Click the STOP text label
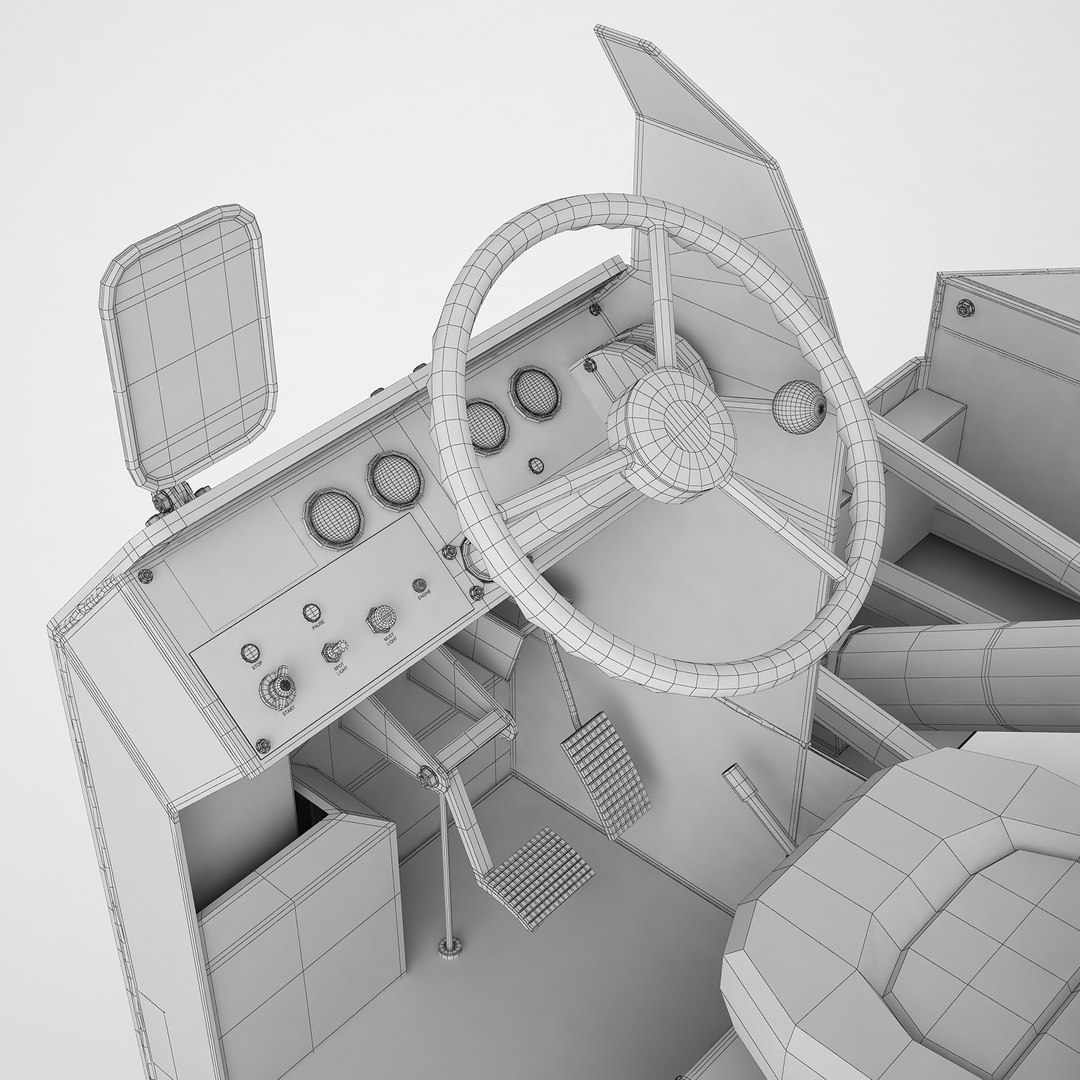 click(x=257, y=665)
